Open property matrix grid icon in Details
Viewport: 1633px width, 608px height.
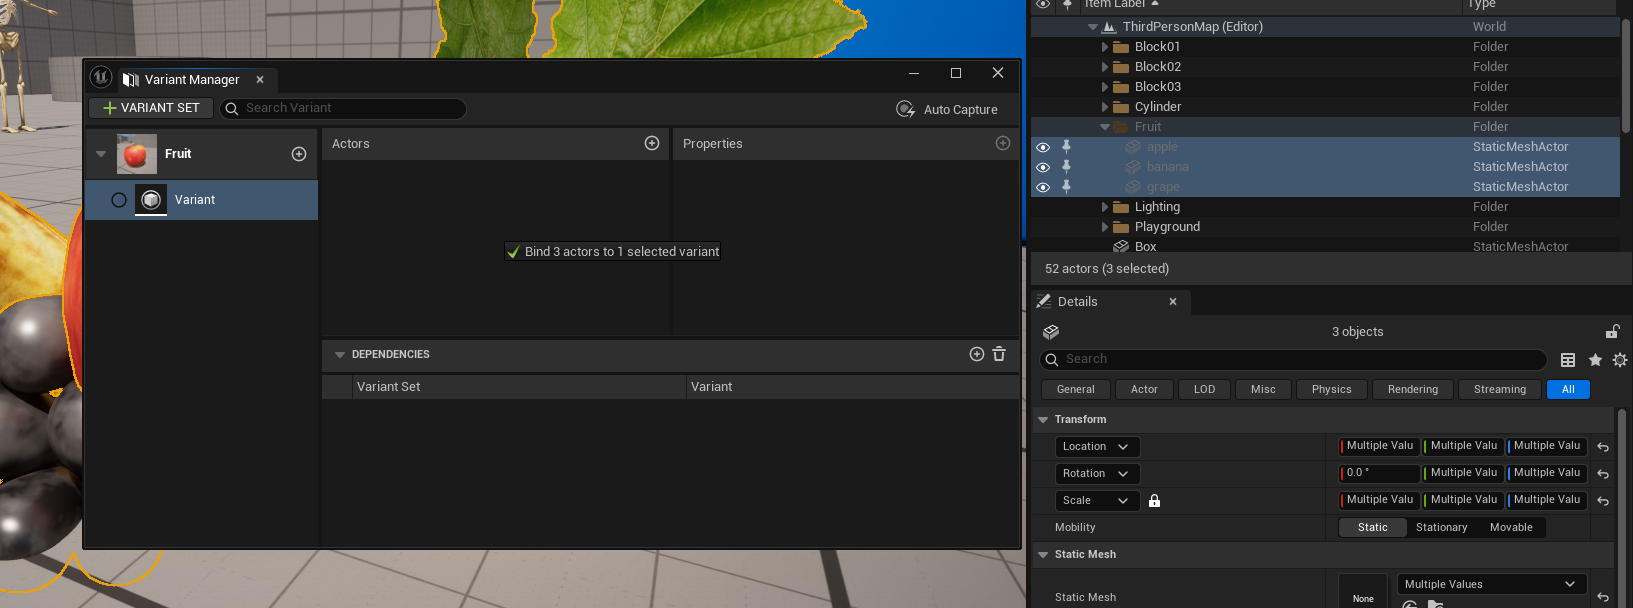pyautogui.click(x=1568, y=360)
